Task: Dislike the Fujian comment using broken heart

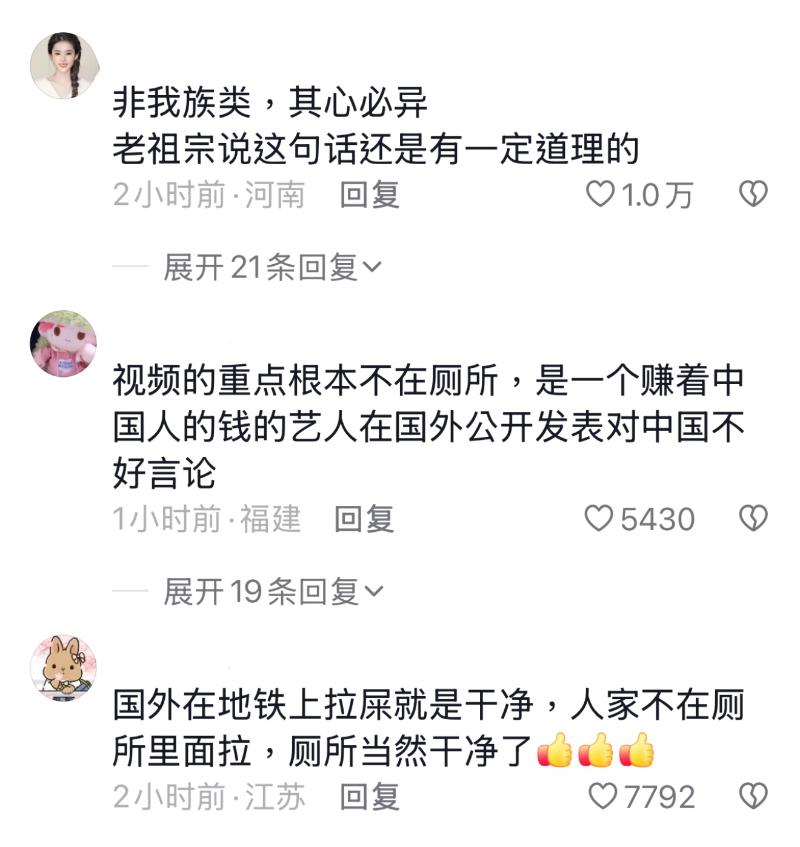Action: pyautogui.click(x=753, y=518)
